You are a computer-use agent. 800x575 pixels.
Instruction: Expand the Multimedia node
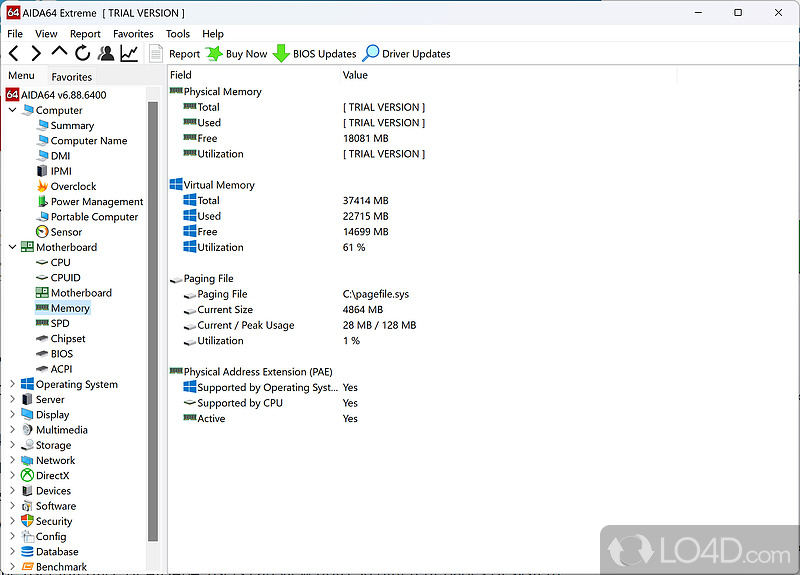(13, 430)
